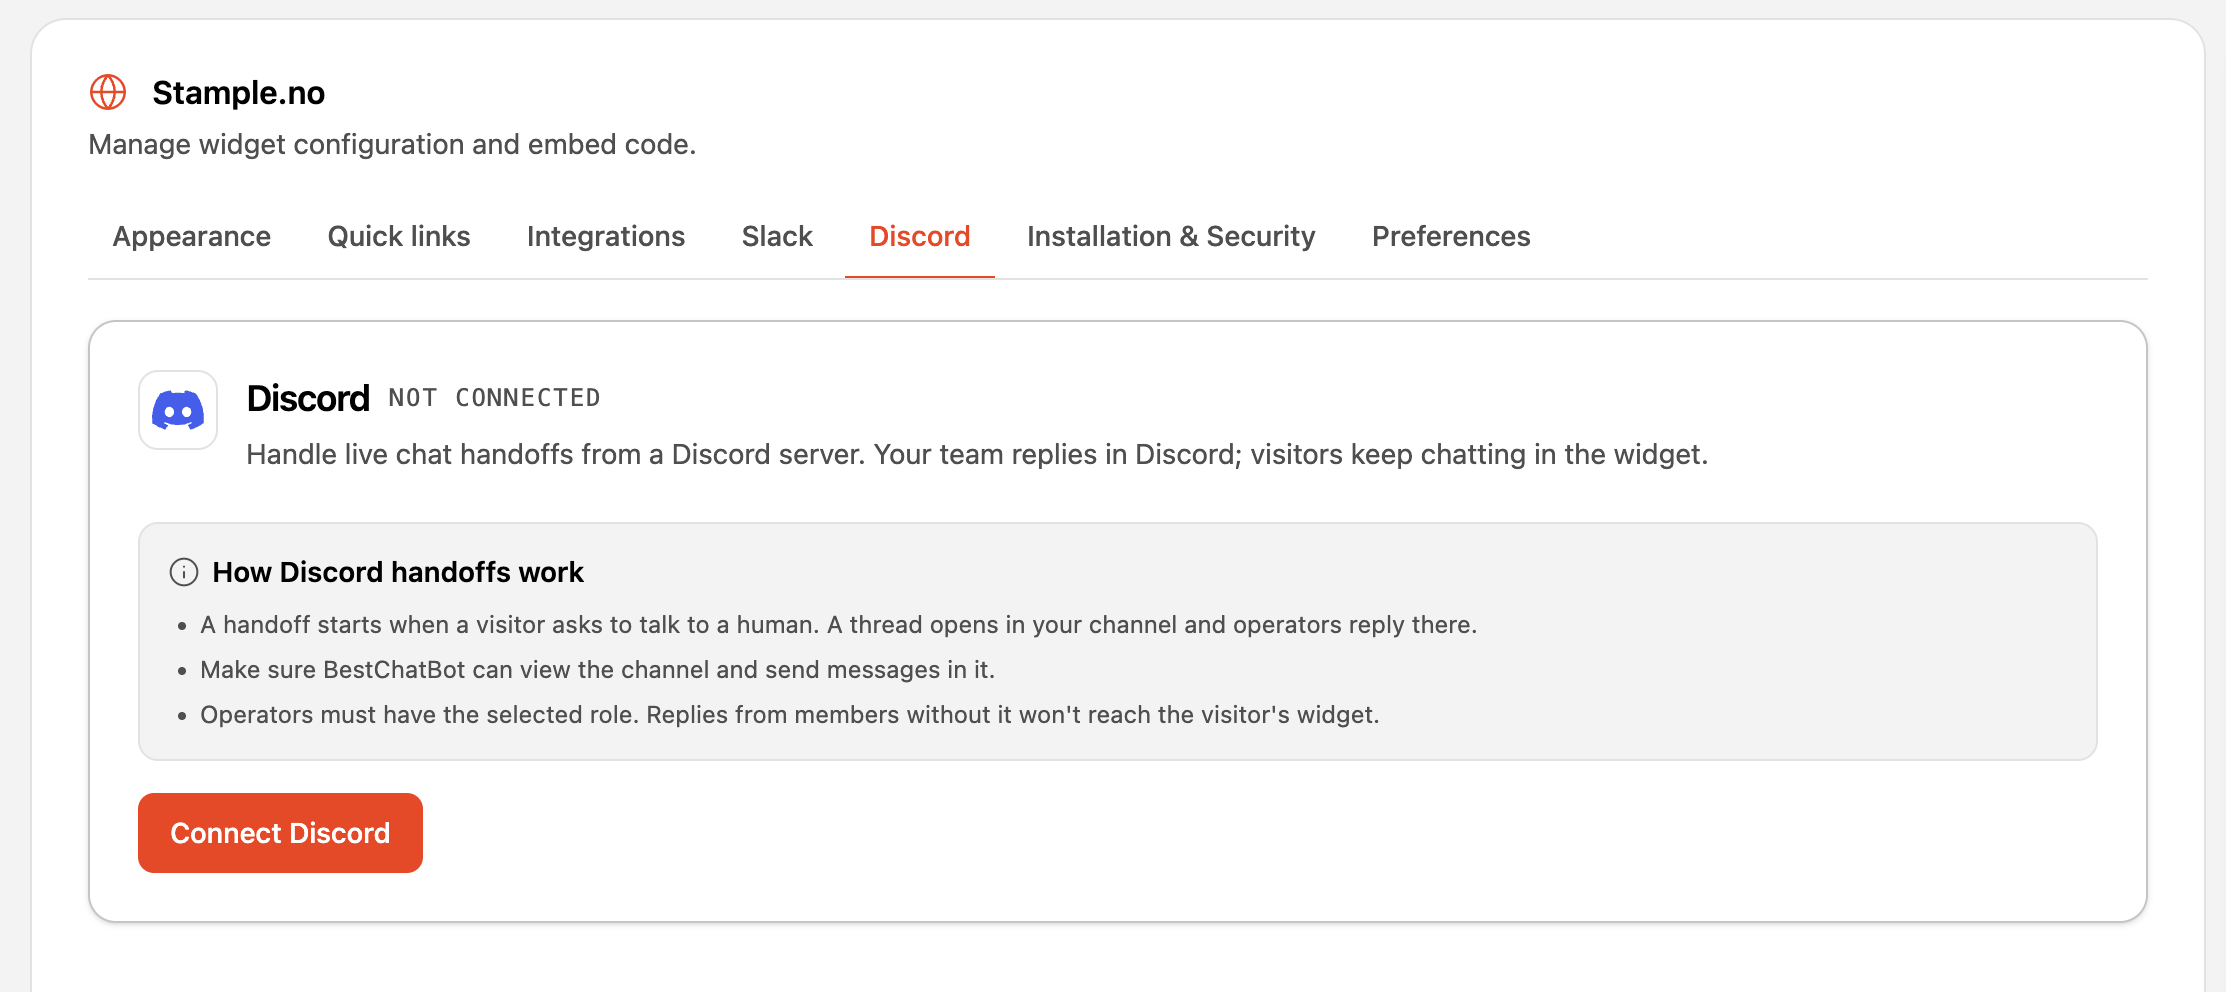Click the bullet starting 'Operators must have'

pyautogui.click(x=790, y=715)
